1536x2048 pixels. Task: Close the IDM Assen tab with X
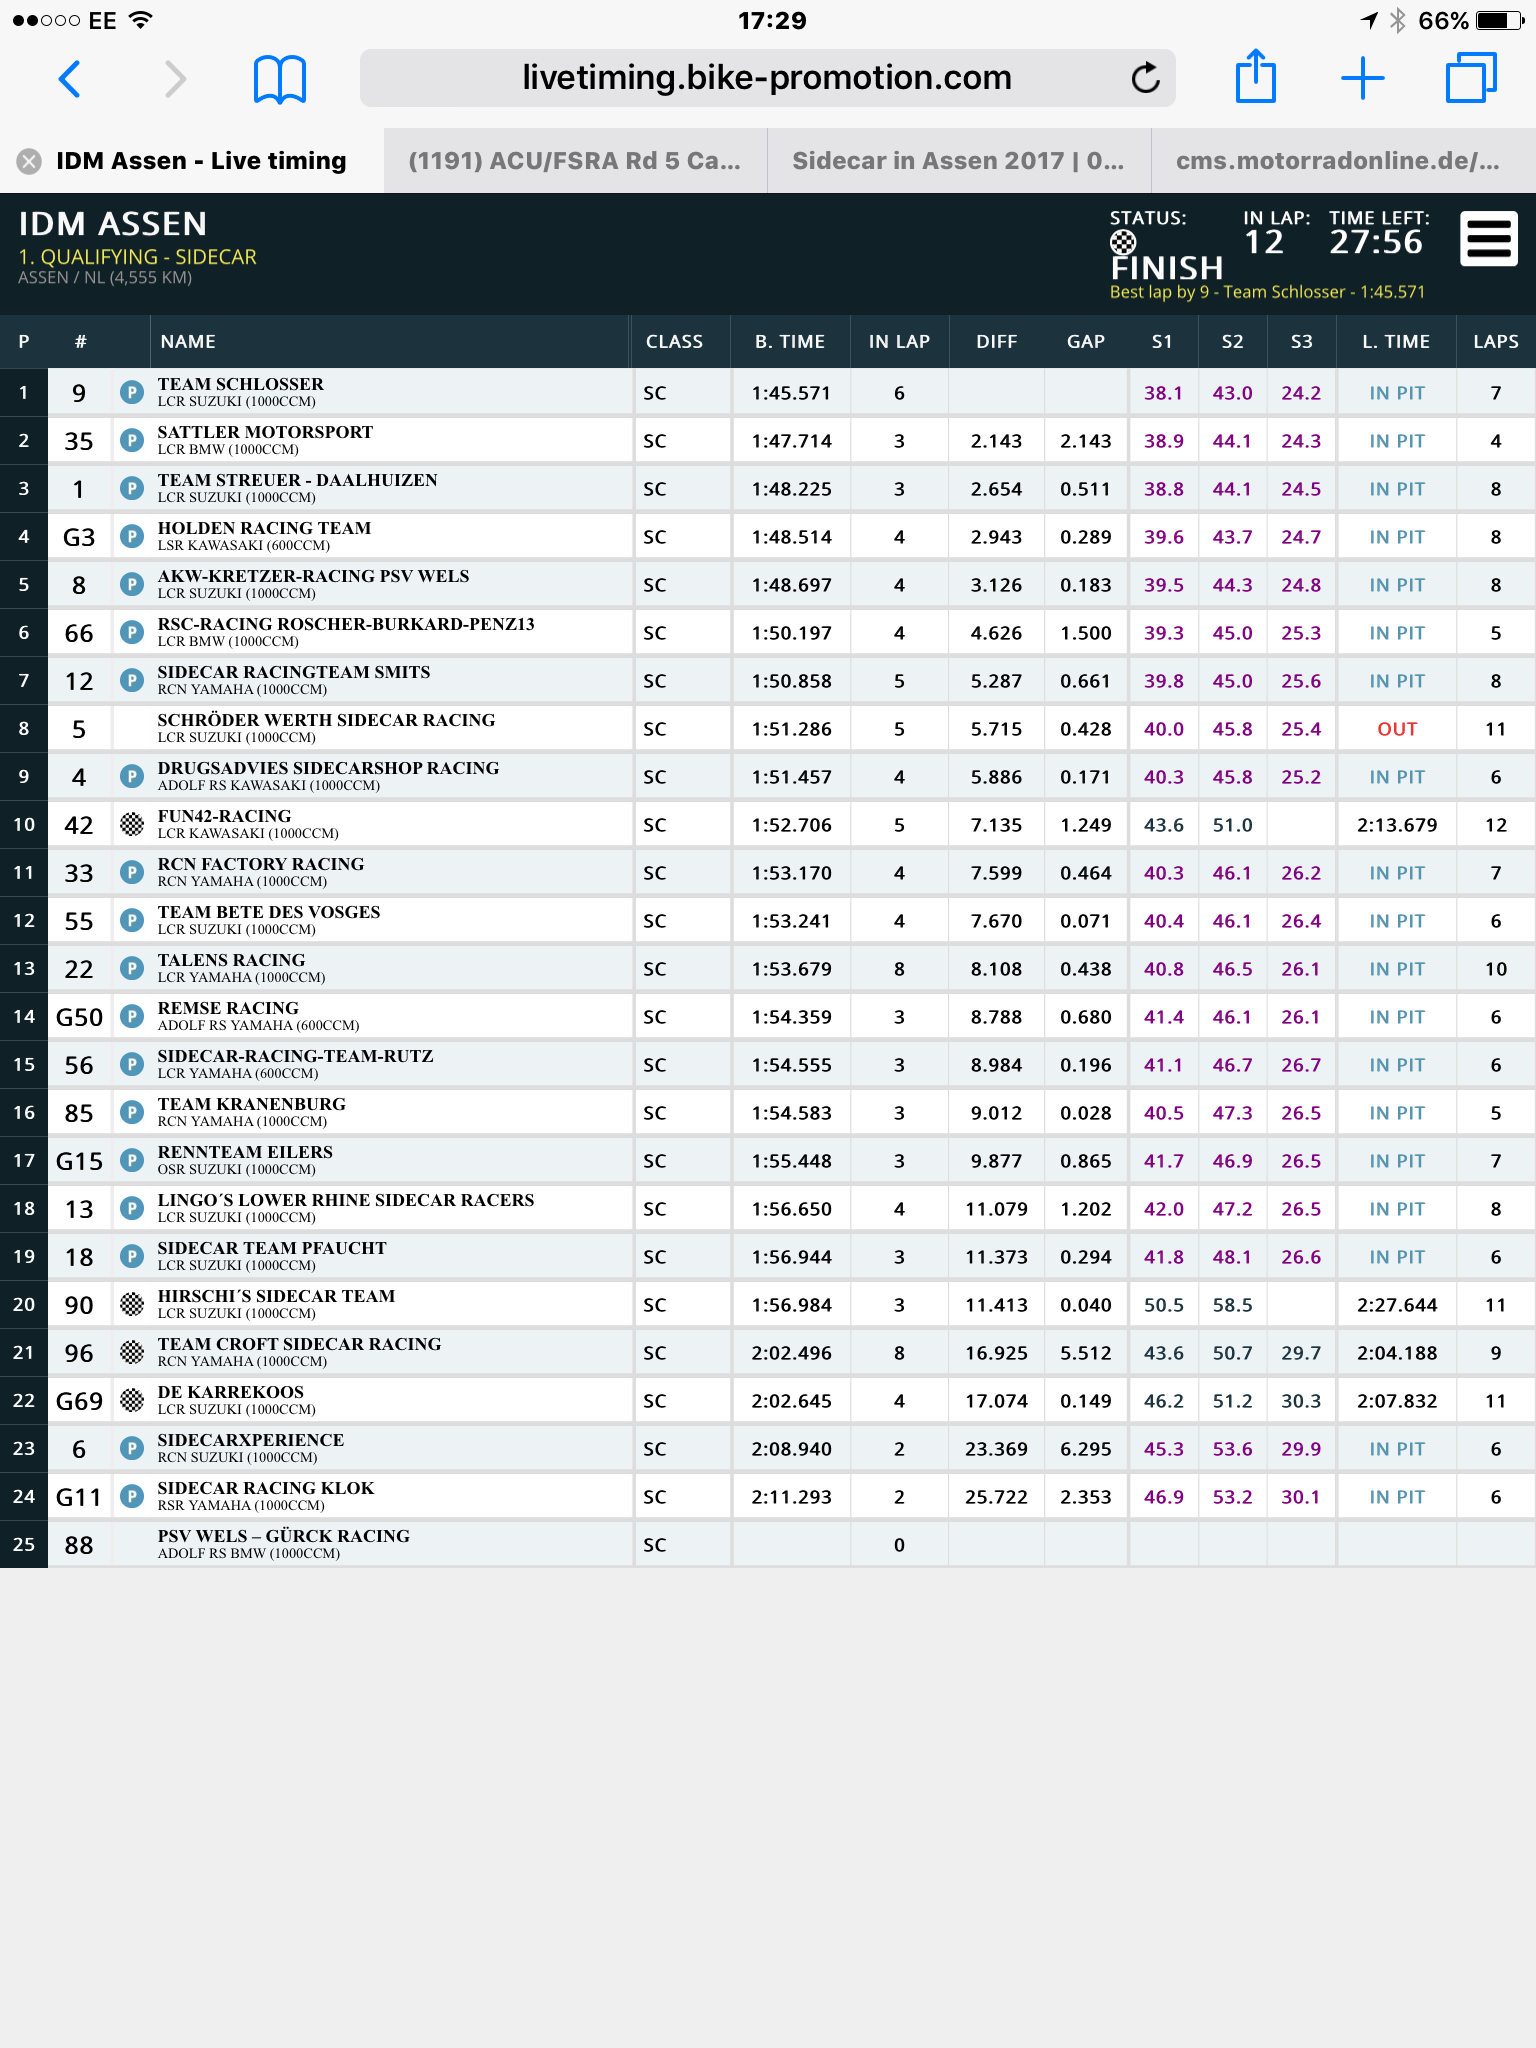tap(29, 161)
